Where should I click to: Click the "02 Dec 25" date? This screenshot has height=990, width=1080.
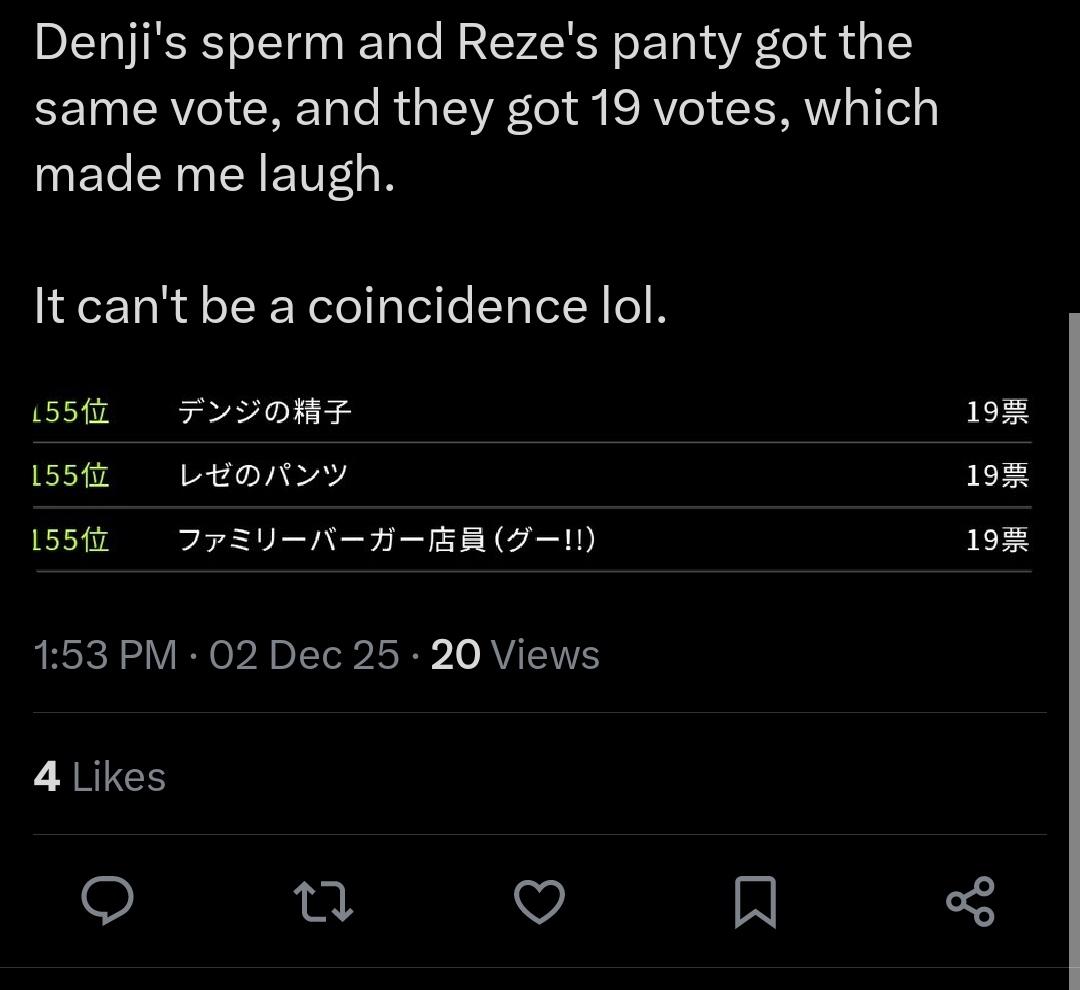pyautogui.click(x=304, y=655)
